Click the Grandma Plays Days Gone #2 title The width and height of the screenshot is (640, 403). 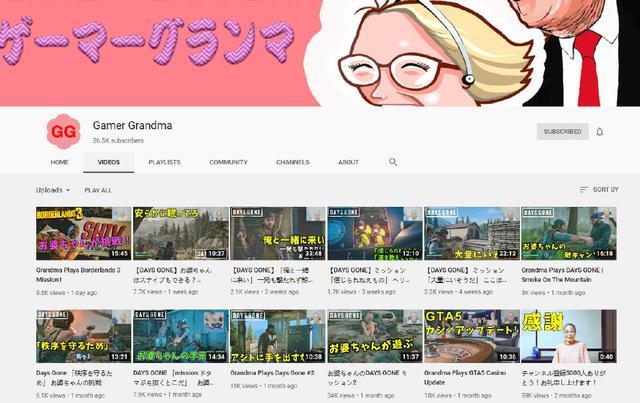coord(272,373)
